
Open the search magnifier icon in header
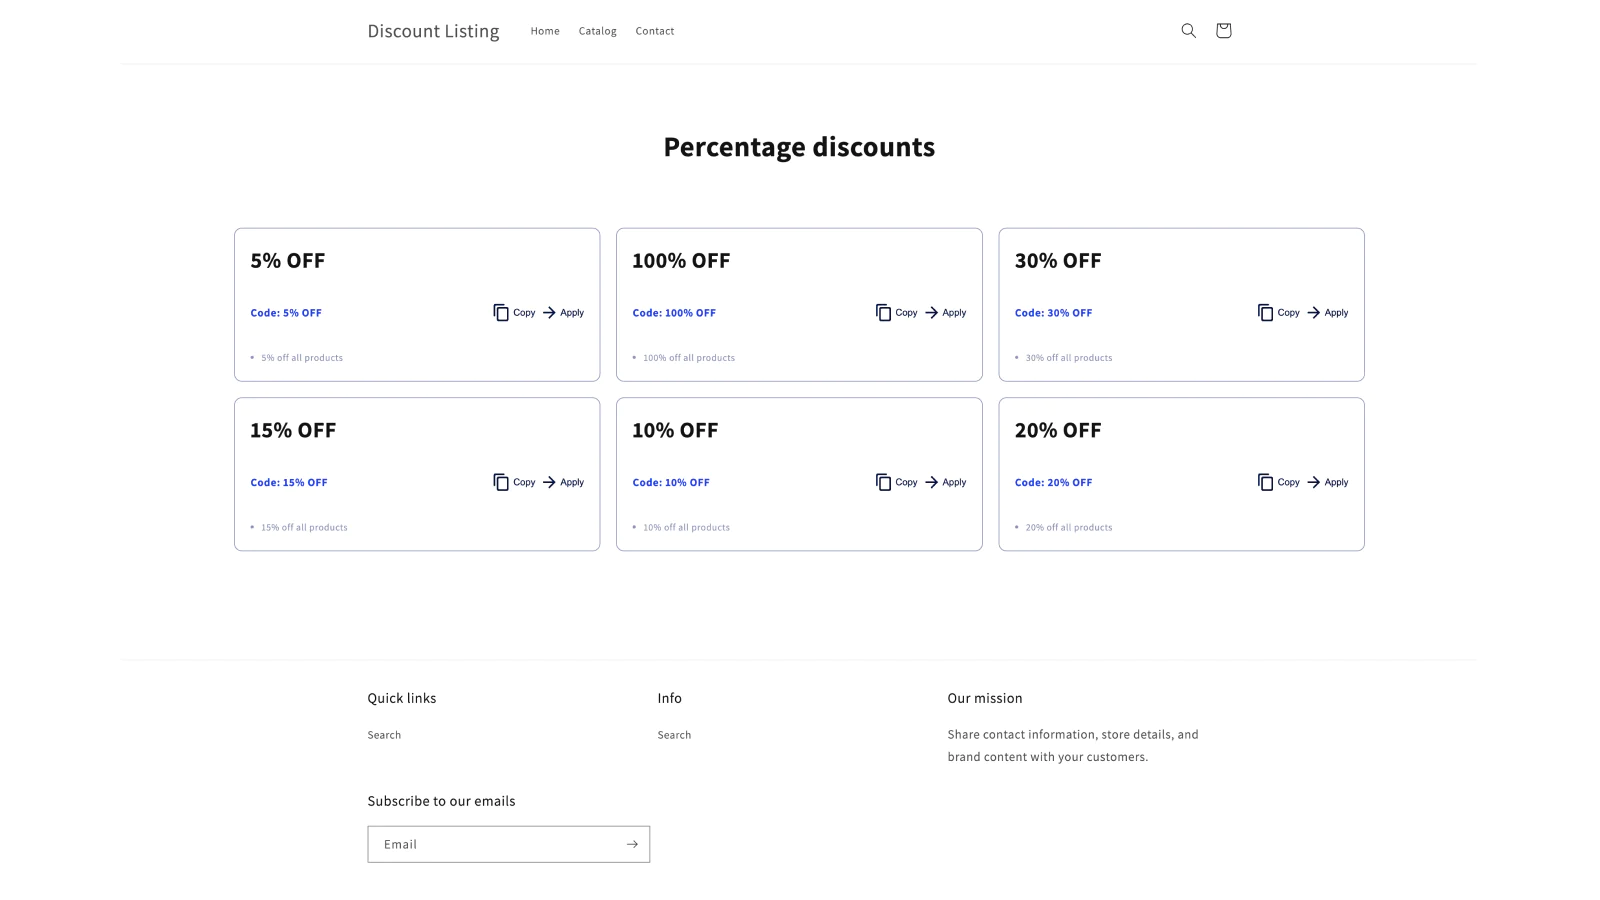tap(1188, 31)
